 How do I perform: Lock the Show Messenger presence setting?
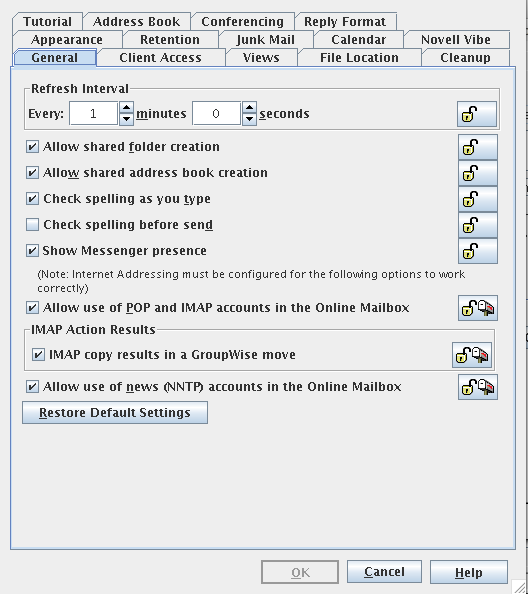pos(478,251)
